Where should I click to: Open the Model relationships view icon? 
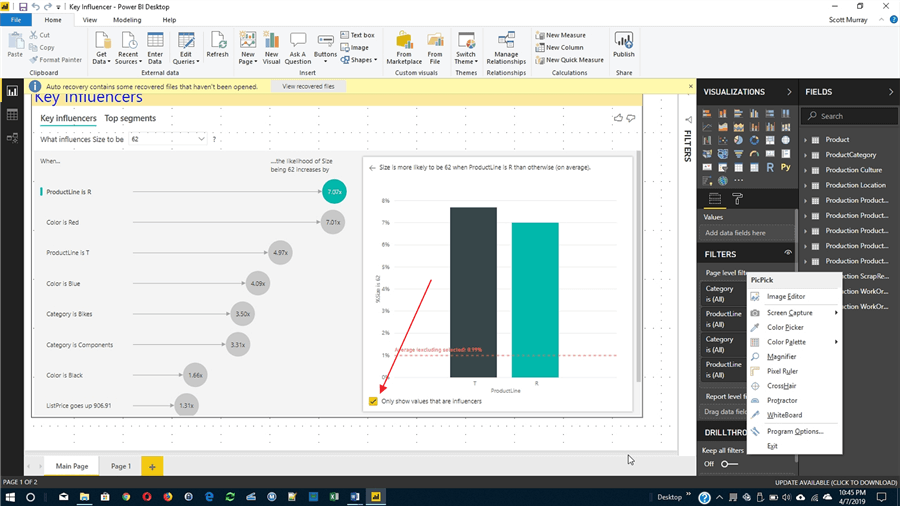(12, 138)
